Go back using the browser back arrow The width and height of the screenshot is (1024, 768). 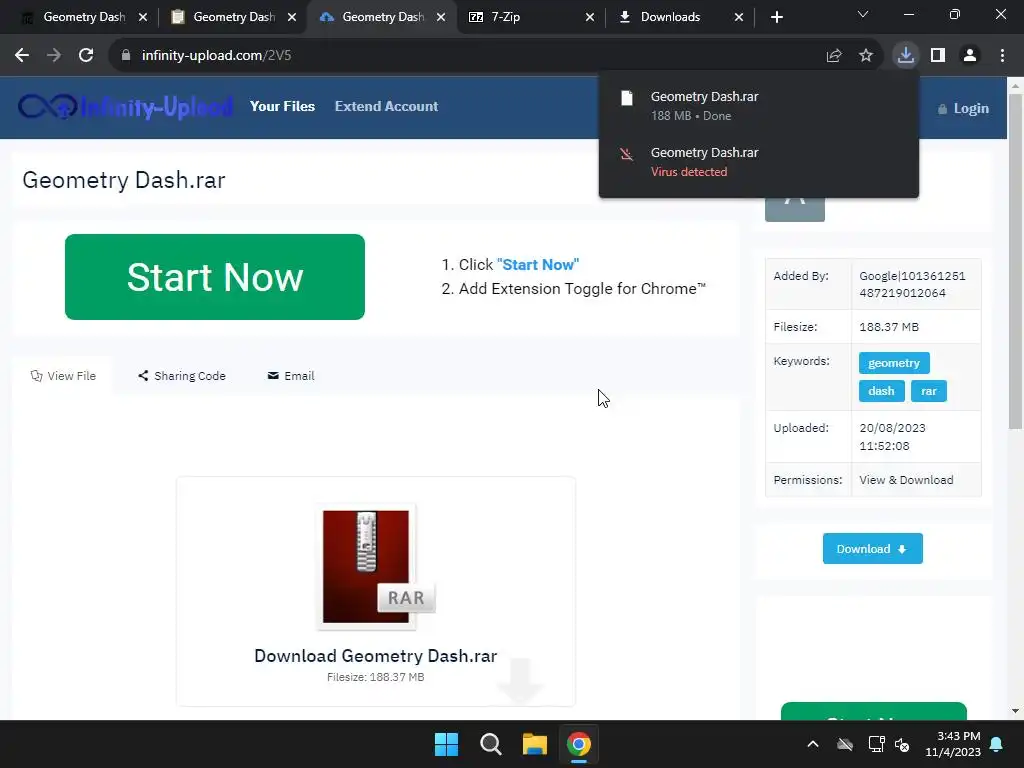pos(22,56)
